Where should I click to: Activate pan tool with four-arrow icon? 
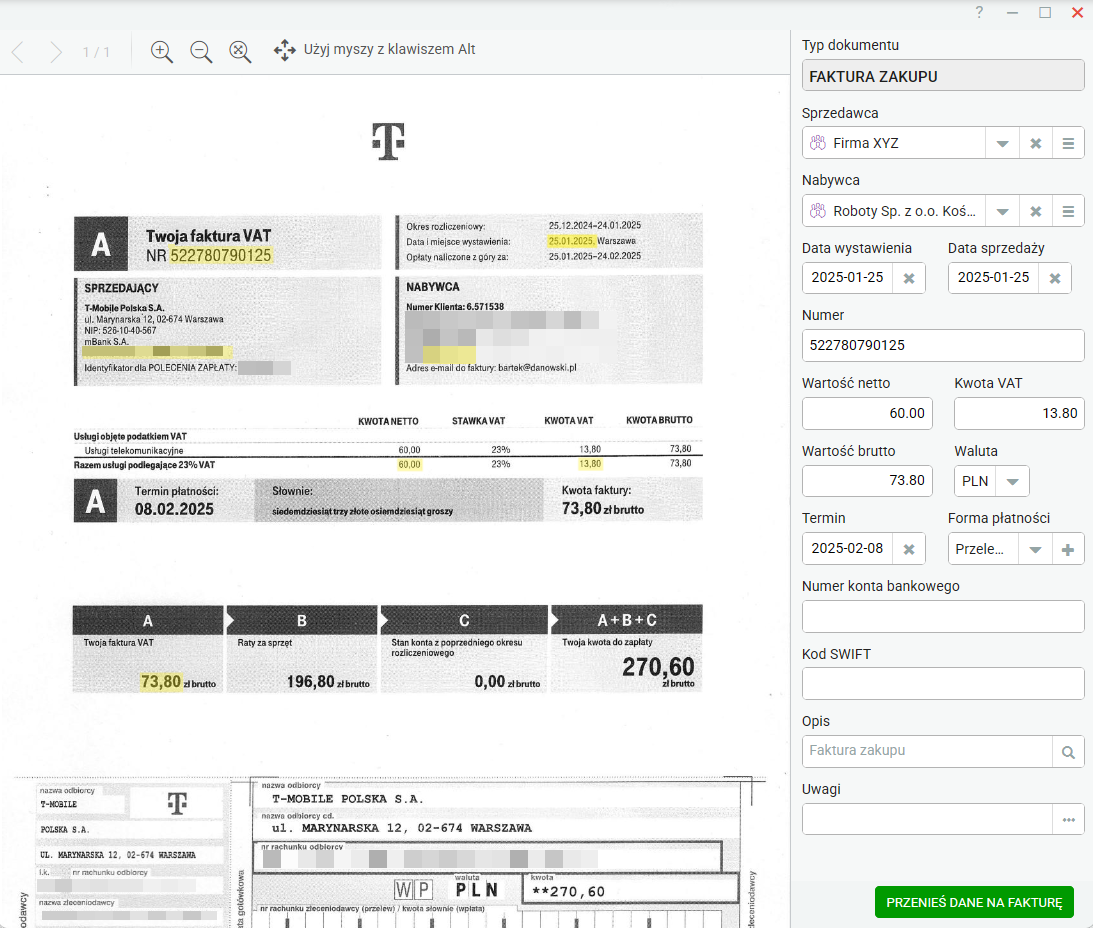pyautogui.click(x=284, y=50)
